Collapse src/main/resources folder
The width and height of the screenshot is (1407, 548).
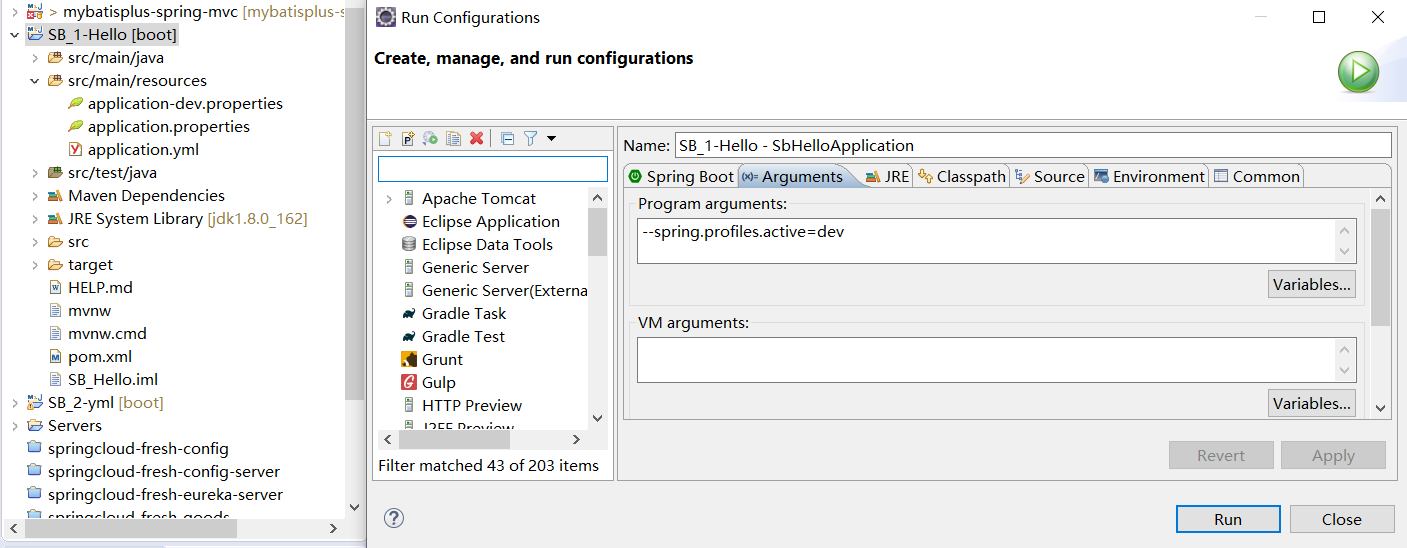[x=34, y=81]
